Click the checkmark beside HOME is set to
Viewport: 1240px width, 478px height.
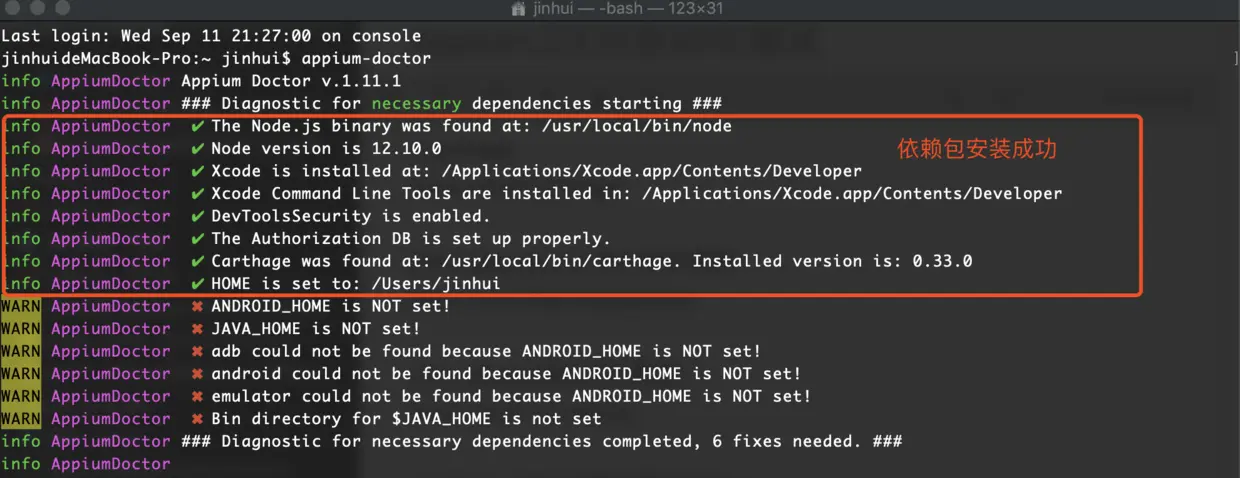(x=197, y=284)
